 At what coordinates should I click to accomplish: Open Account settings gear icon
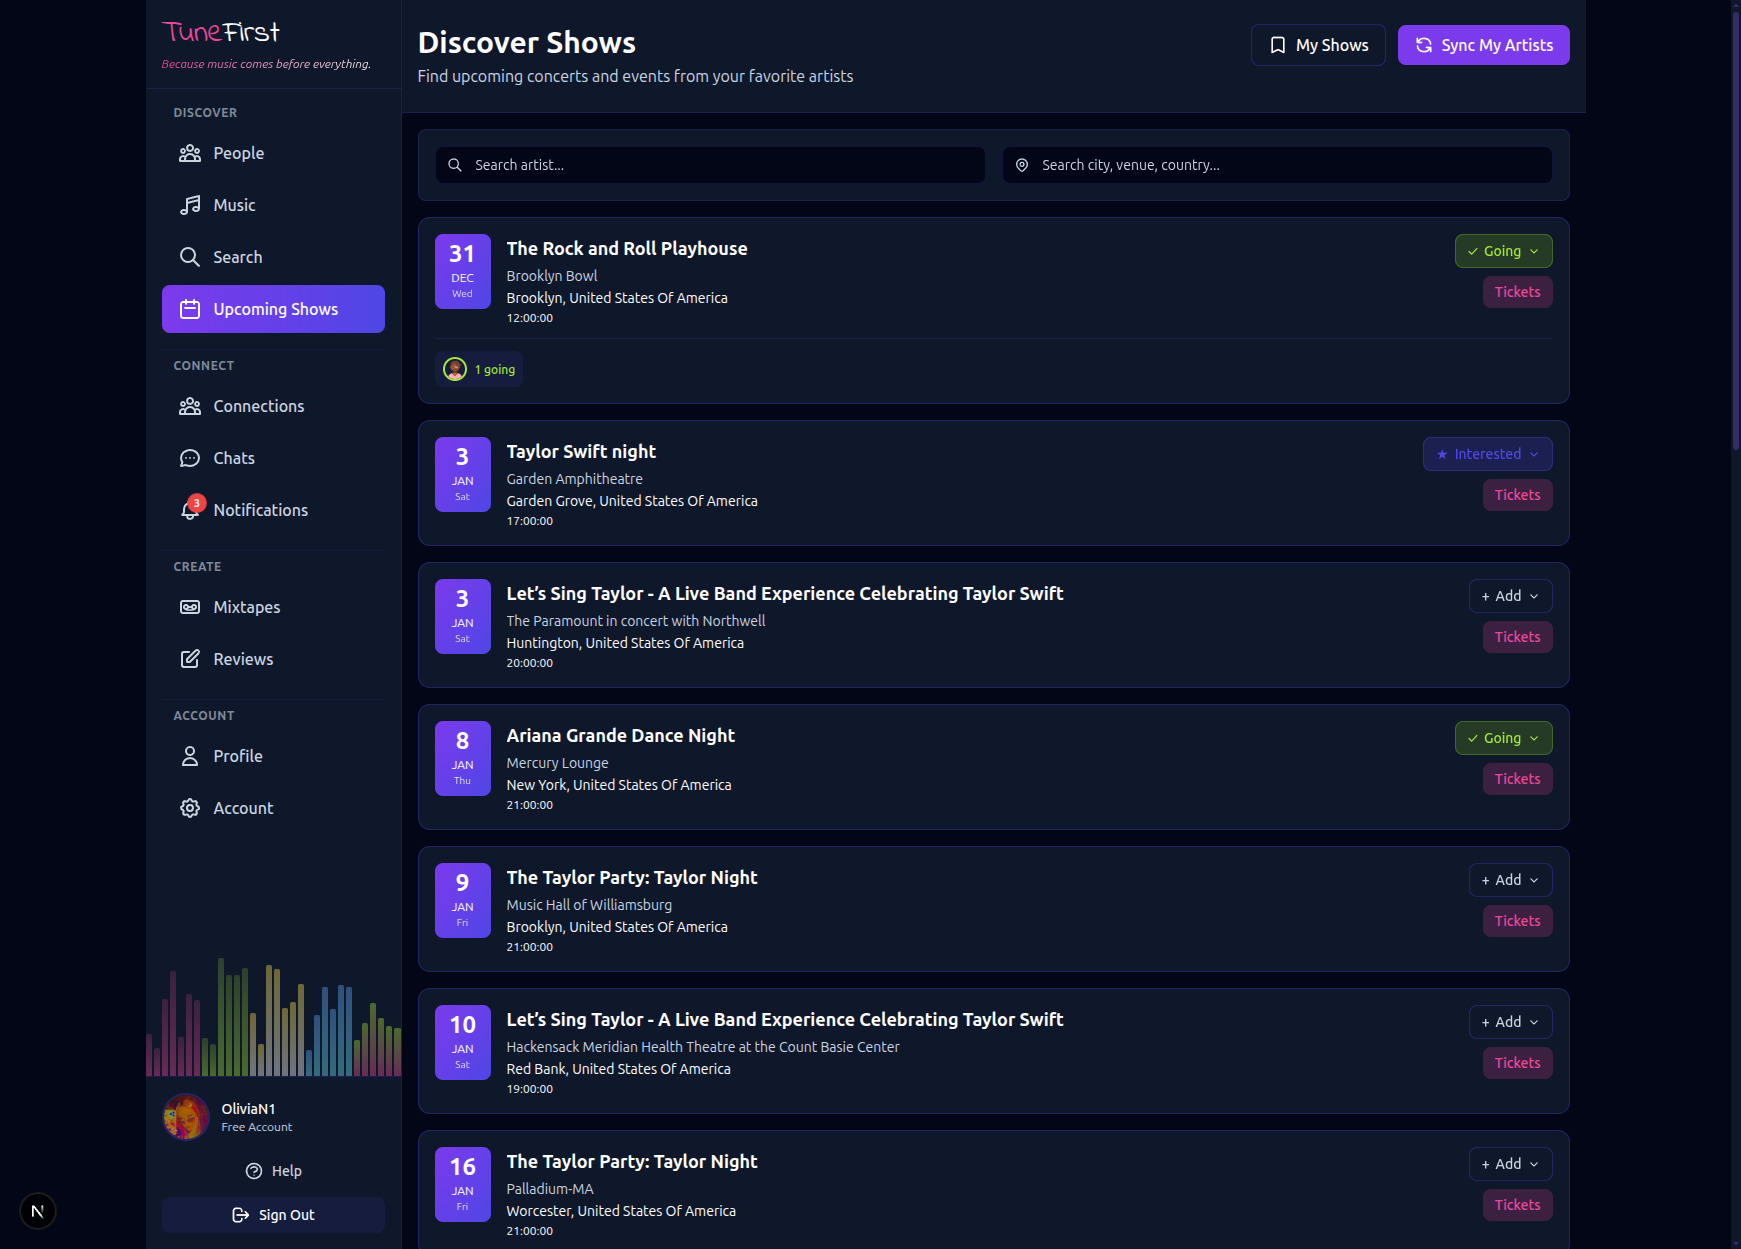190,808
